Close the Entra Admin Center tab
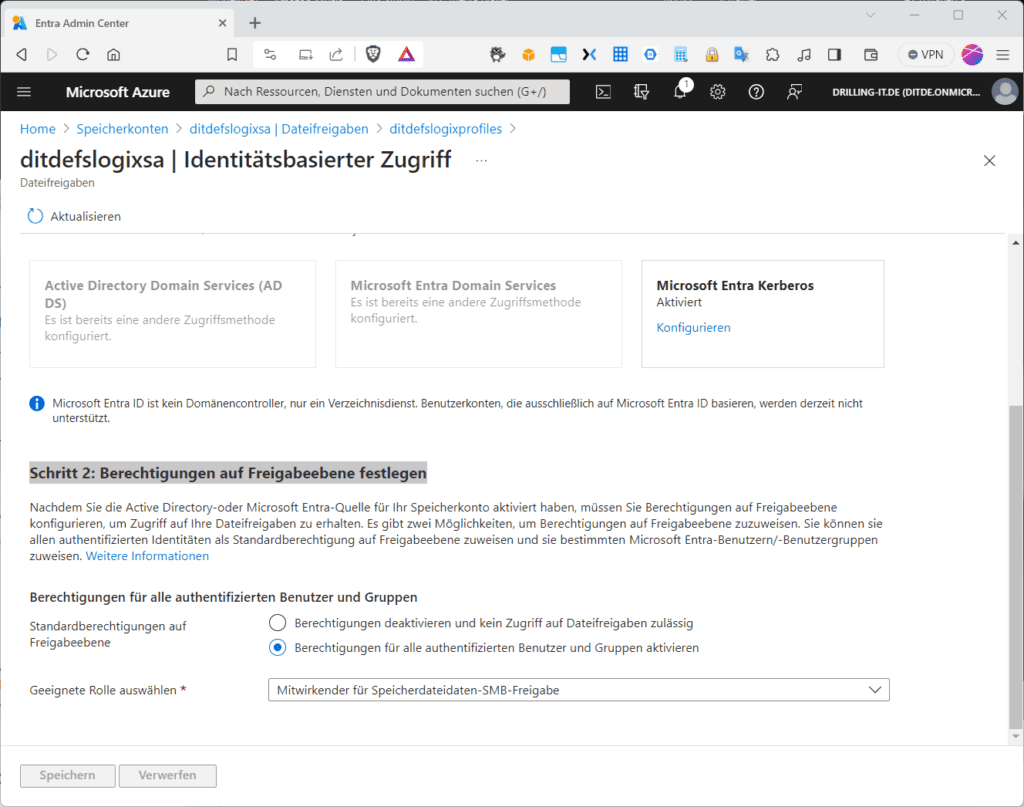Image resolution: width=1024 pixels, height=807 pixels. 222,23
